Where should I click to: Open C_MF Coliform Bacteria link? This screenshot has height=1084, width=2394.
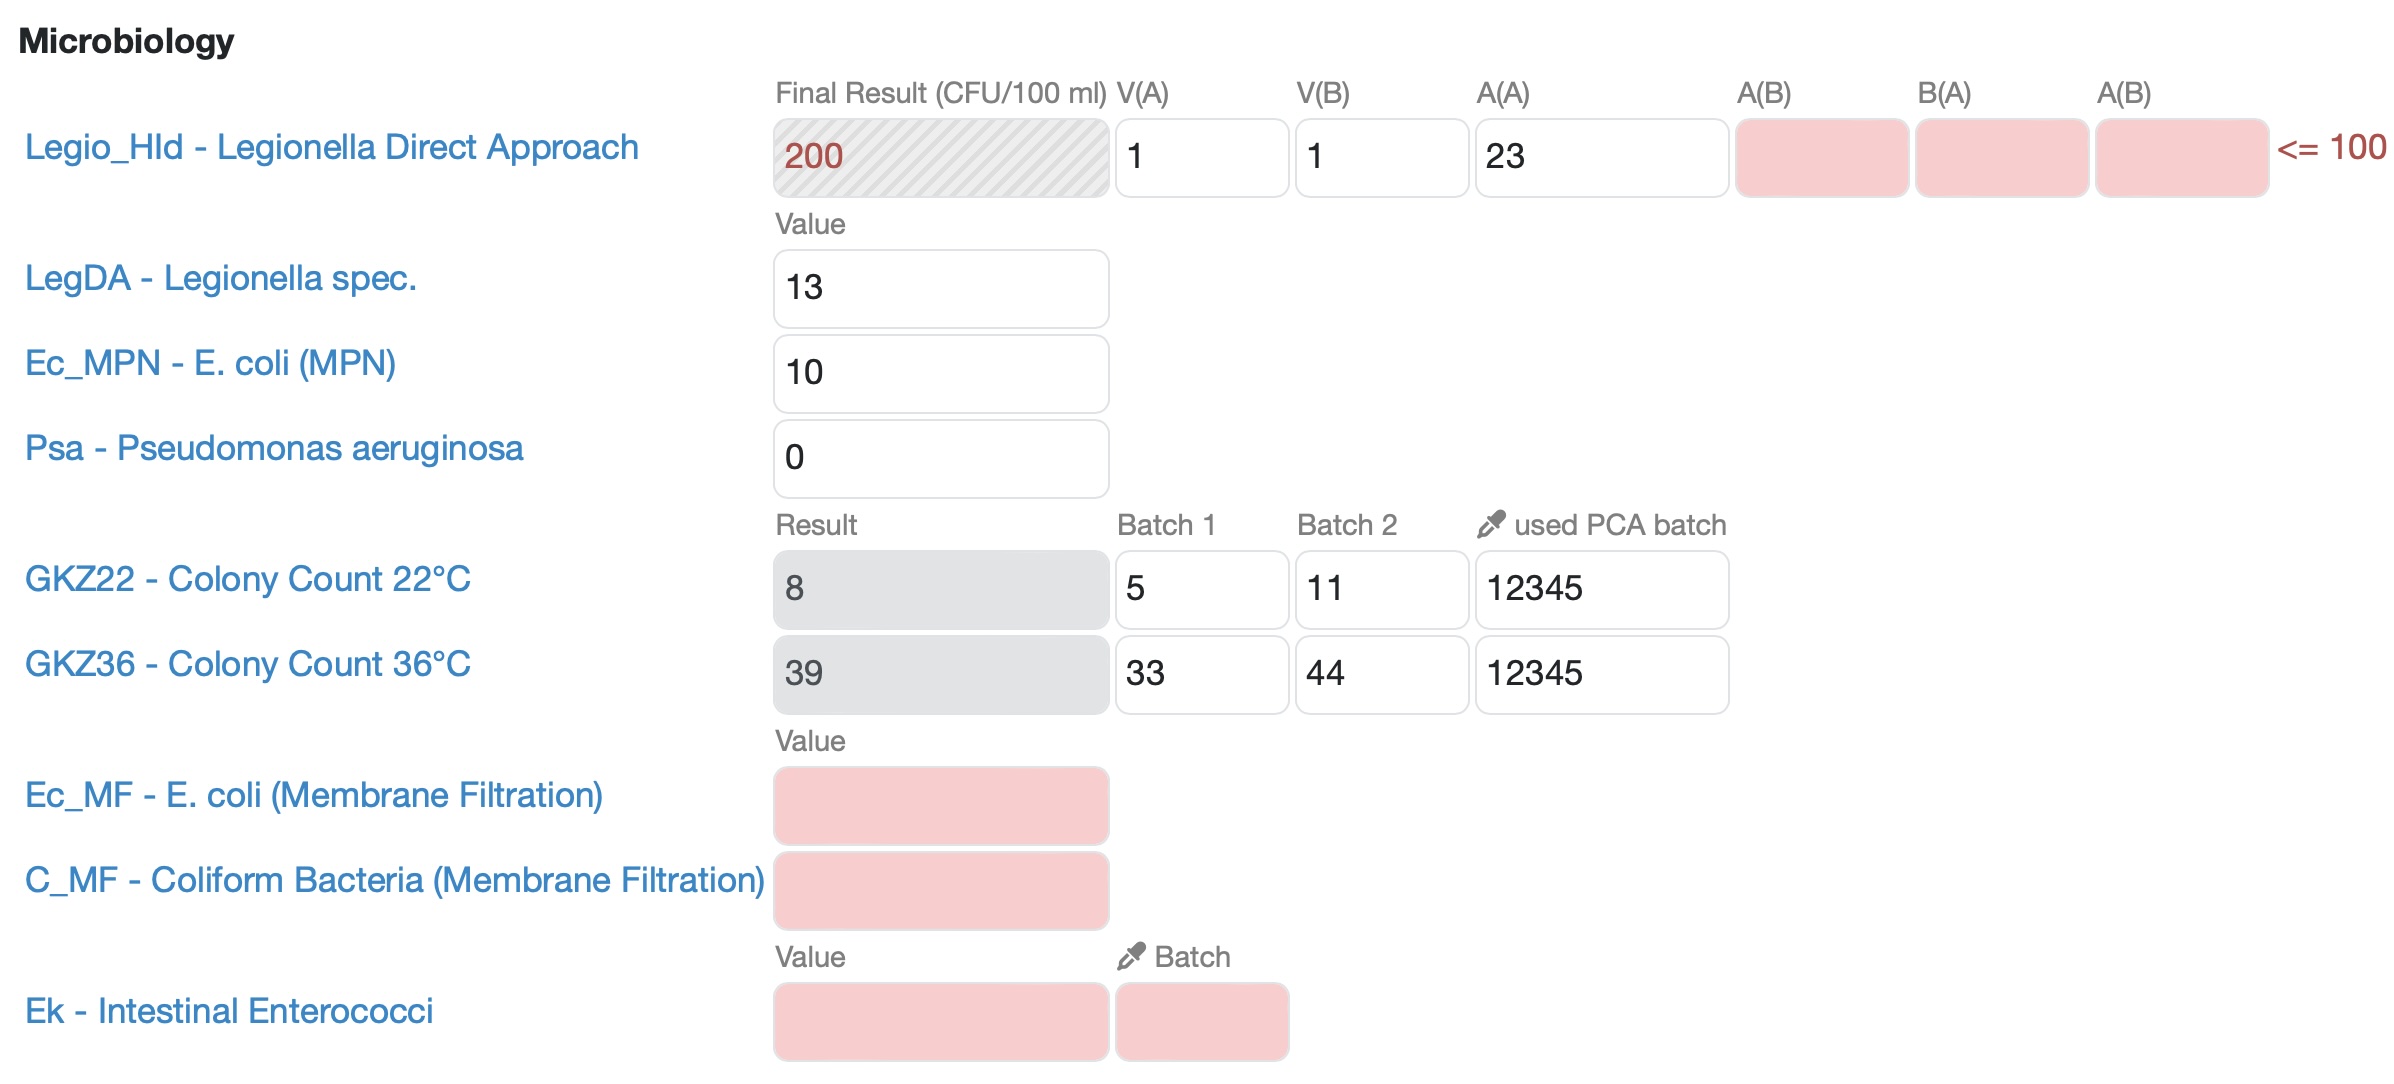click(394, 880)
